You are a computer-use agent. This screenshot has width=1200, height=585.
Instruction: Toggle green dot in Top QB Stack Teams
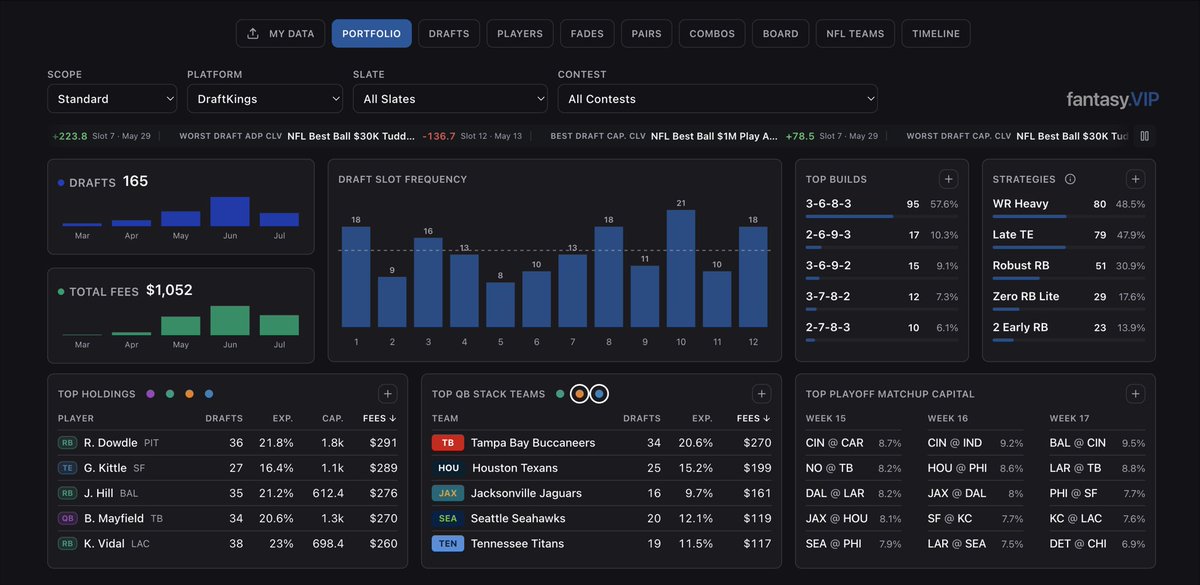(560, 394)
